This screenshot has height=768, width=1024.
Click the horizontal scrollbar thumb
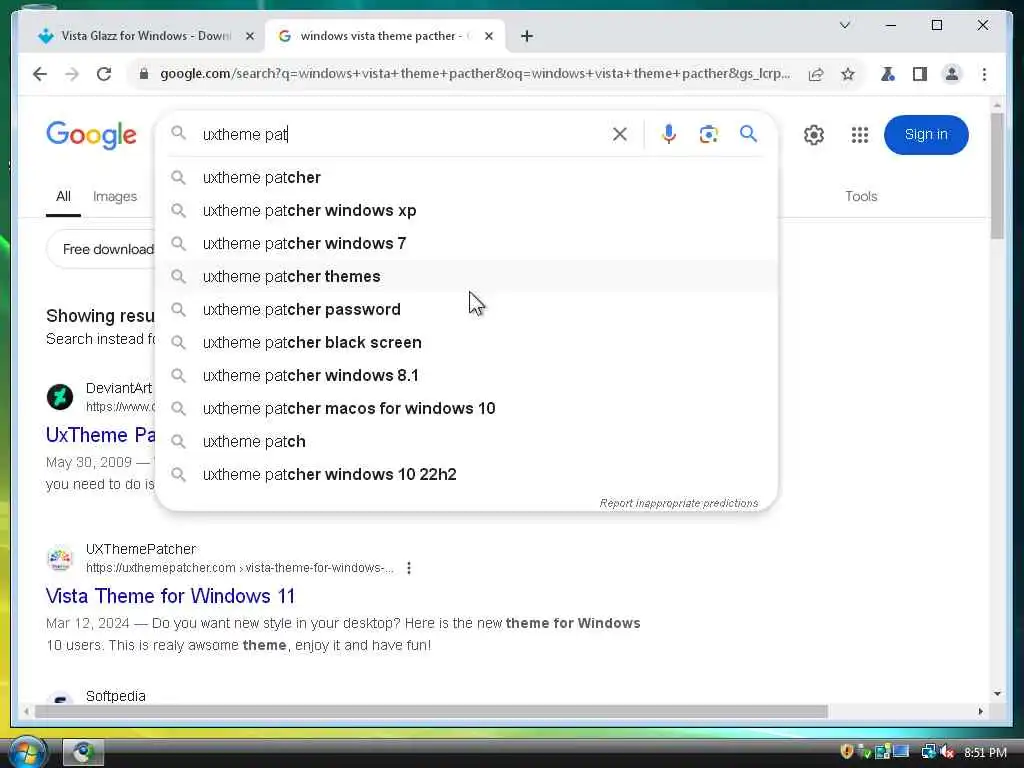(431, 711)
